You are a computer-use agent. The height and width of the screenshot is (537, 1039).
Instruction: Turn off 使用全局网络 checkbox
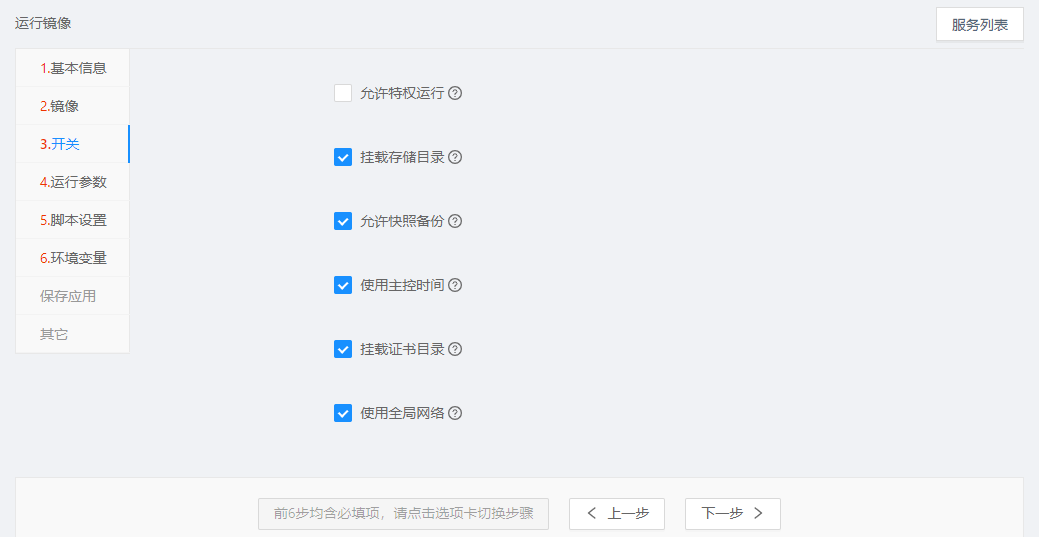pos(343,413)
